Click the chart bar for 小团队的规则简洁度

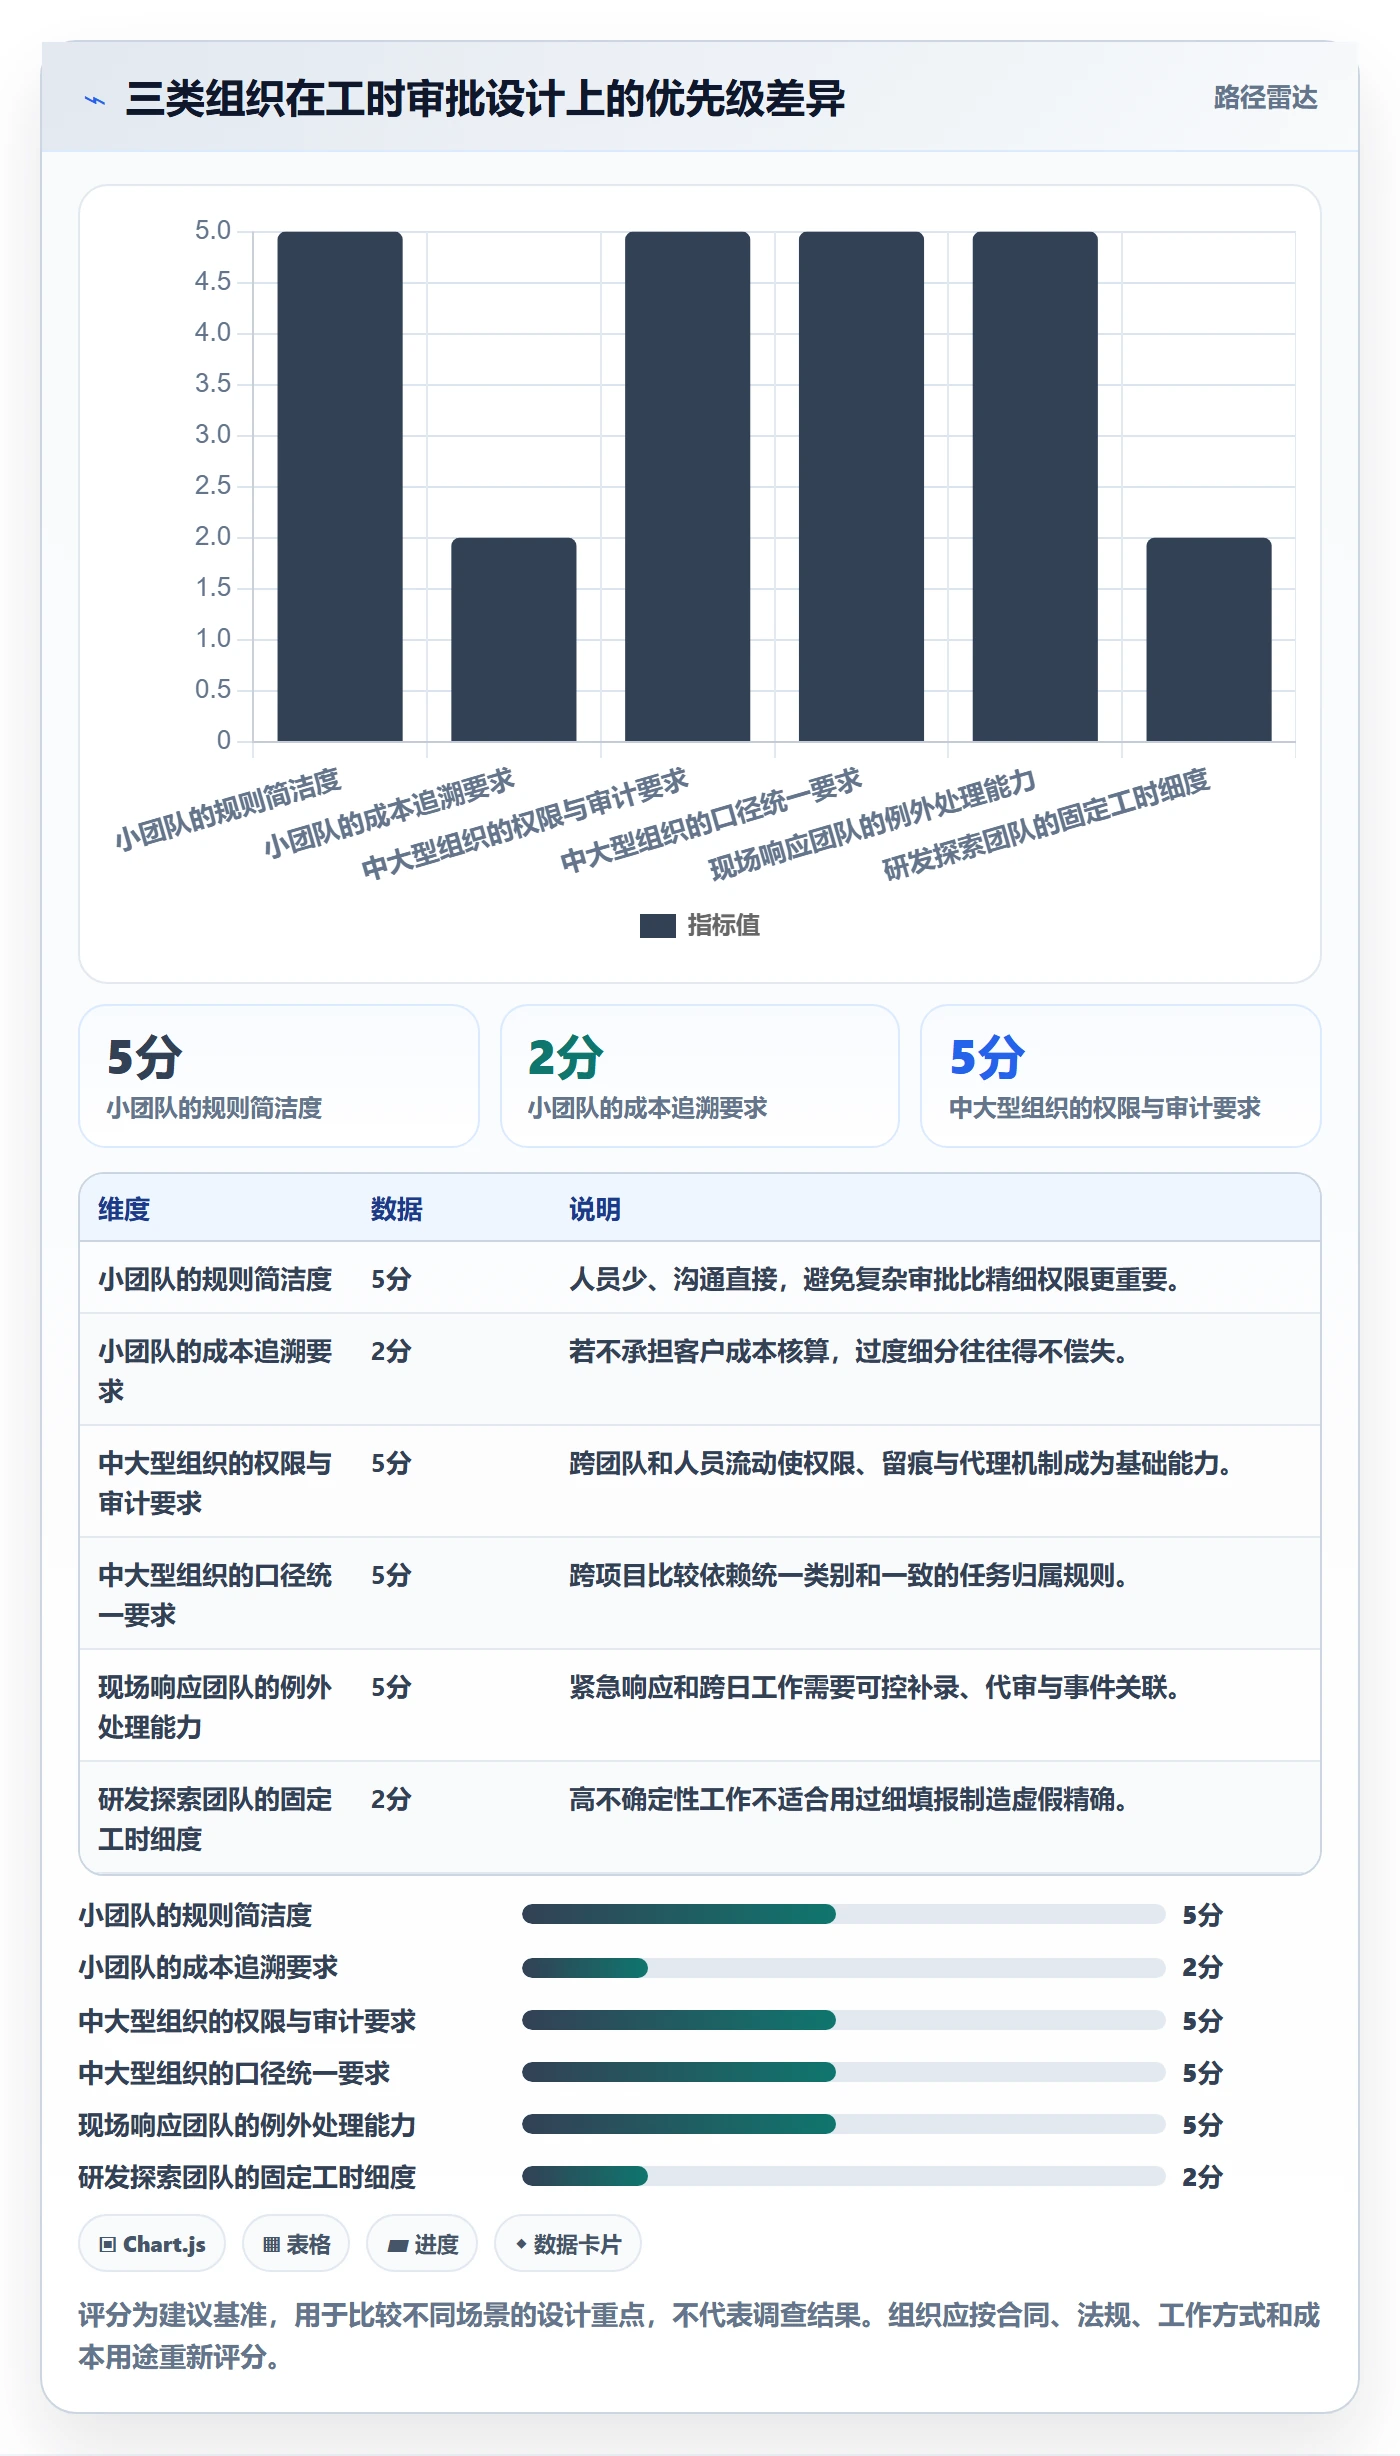(340, 486)
